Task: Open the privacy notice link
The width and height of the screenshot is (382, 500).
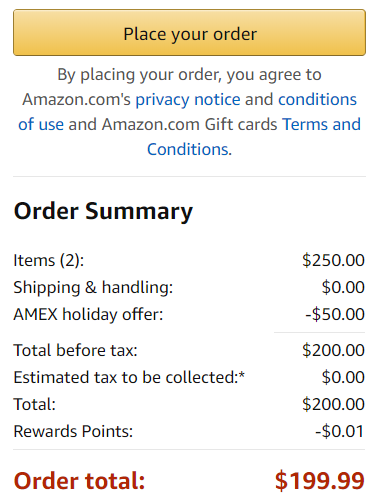Action: 188,99
